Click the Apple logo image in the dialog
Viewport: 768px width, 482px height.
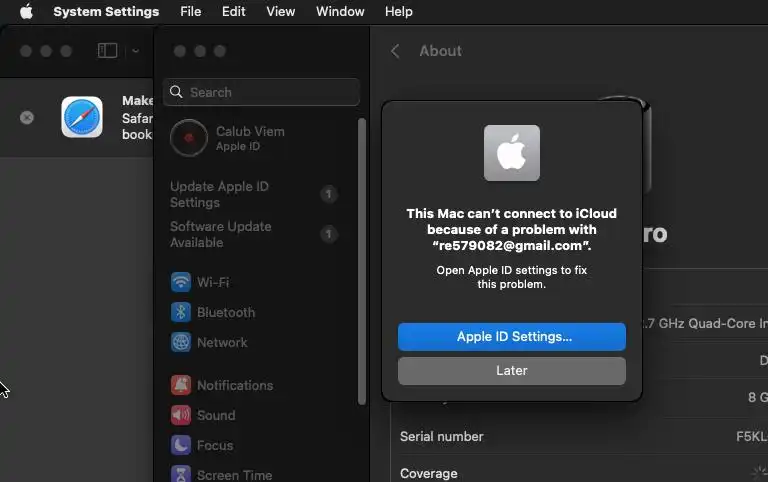click(x=512, y=153)
